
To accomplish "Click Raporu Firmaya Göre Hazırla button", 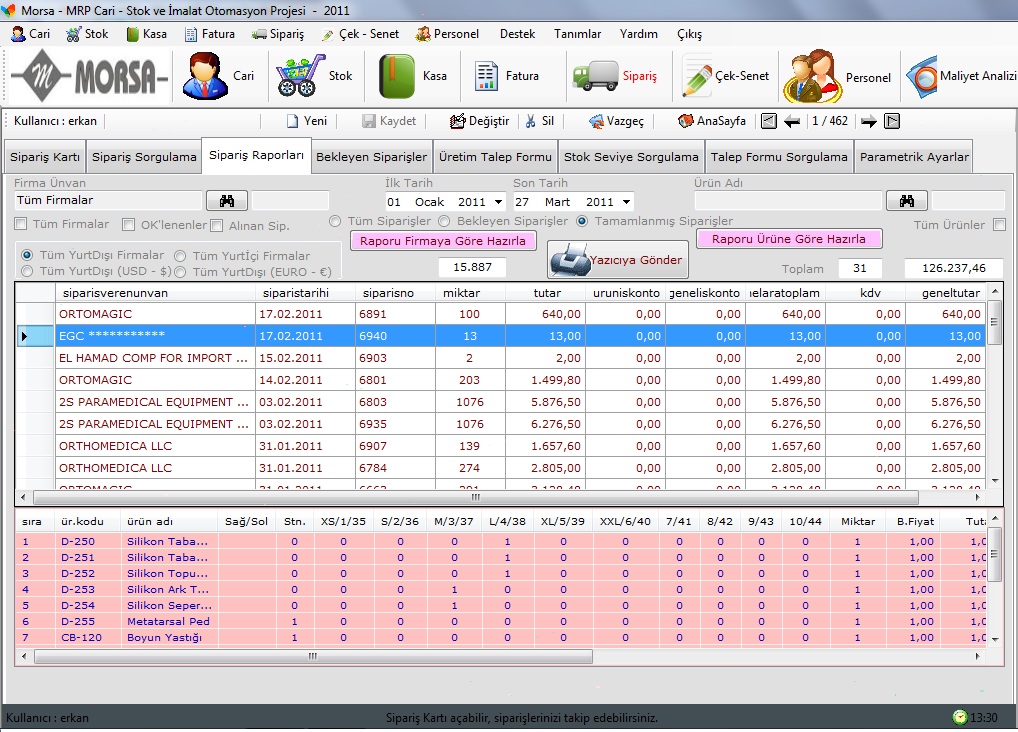I will point(443,241).
